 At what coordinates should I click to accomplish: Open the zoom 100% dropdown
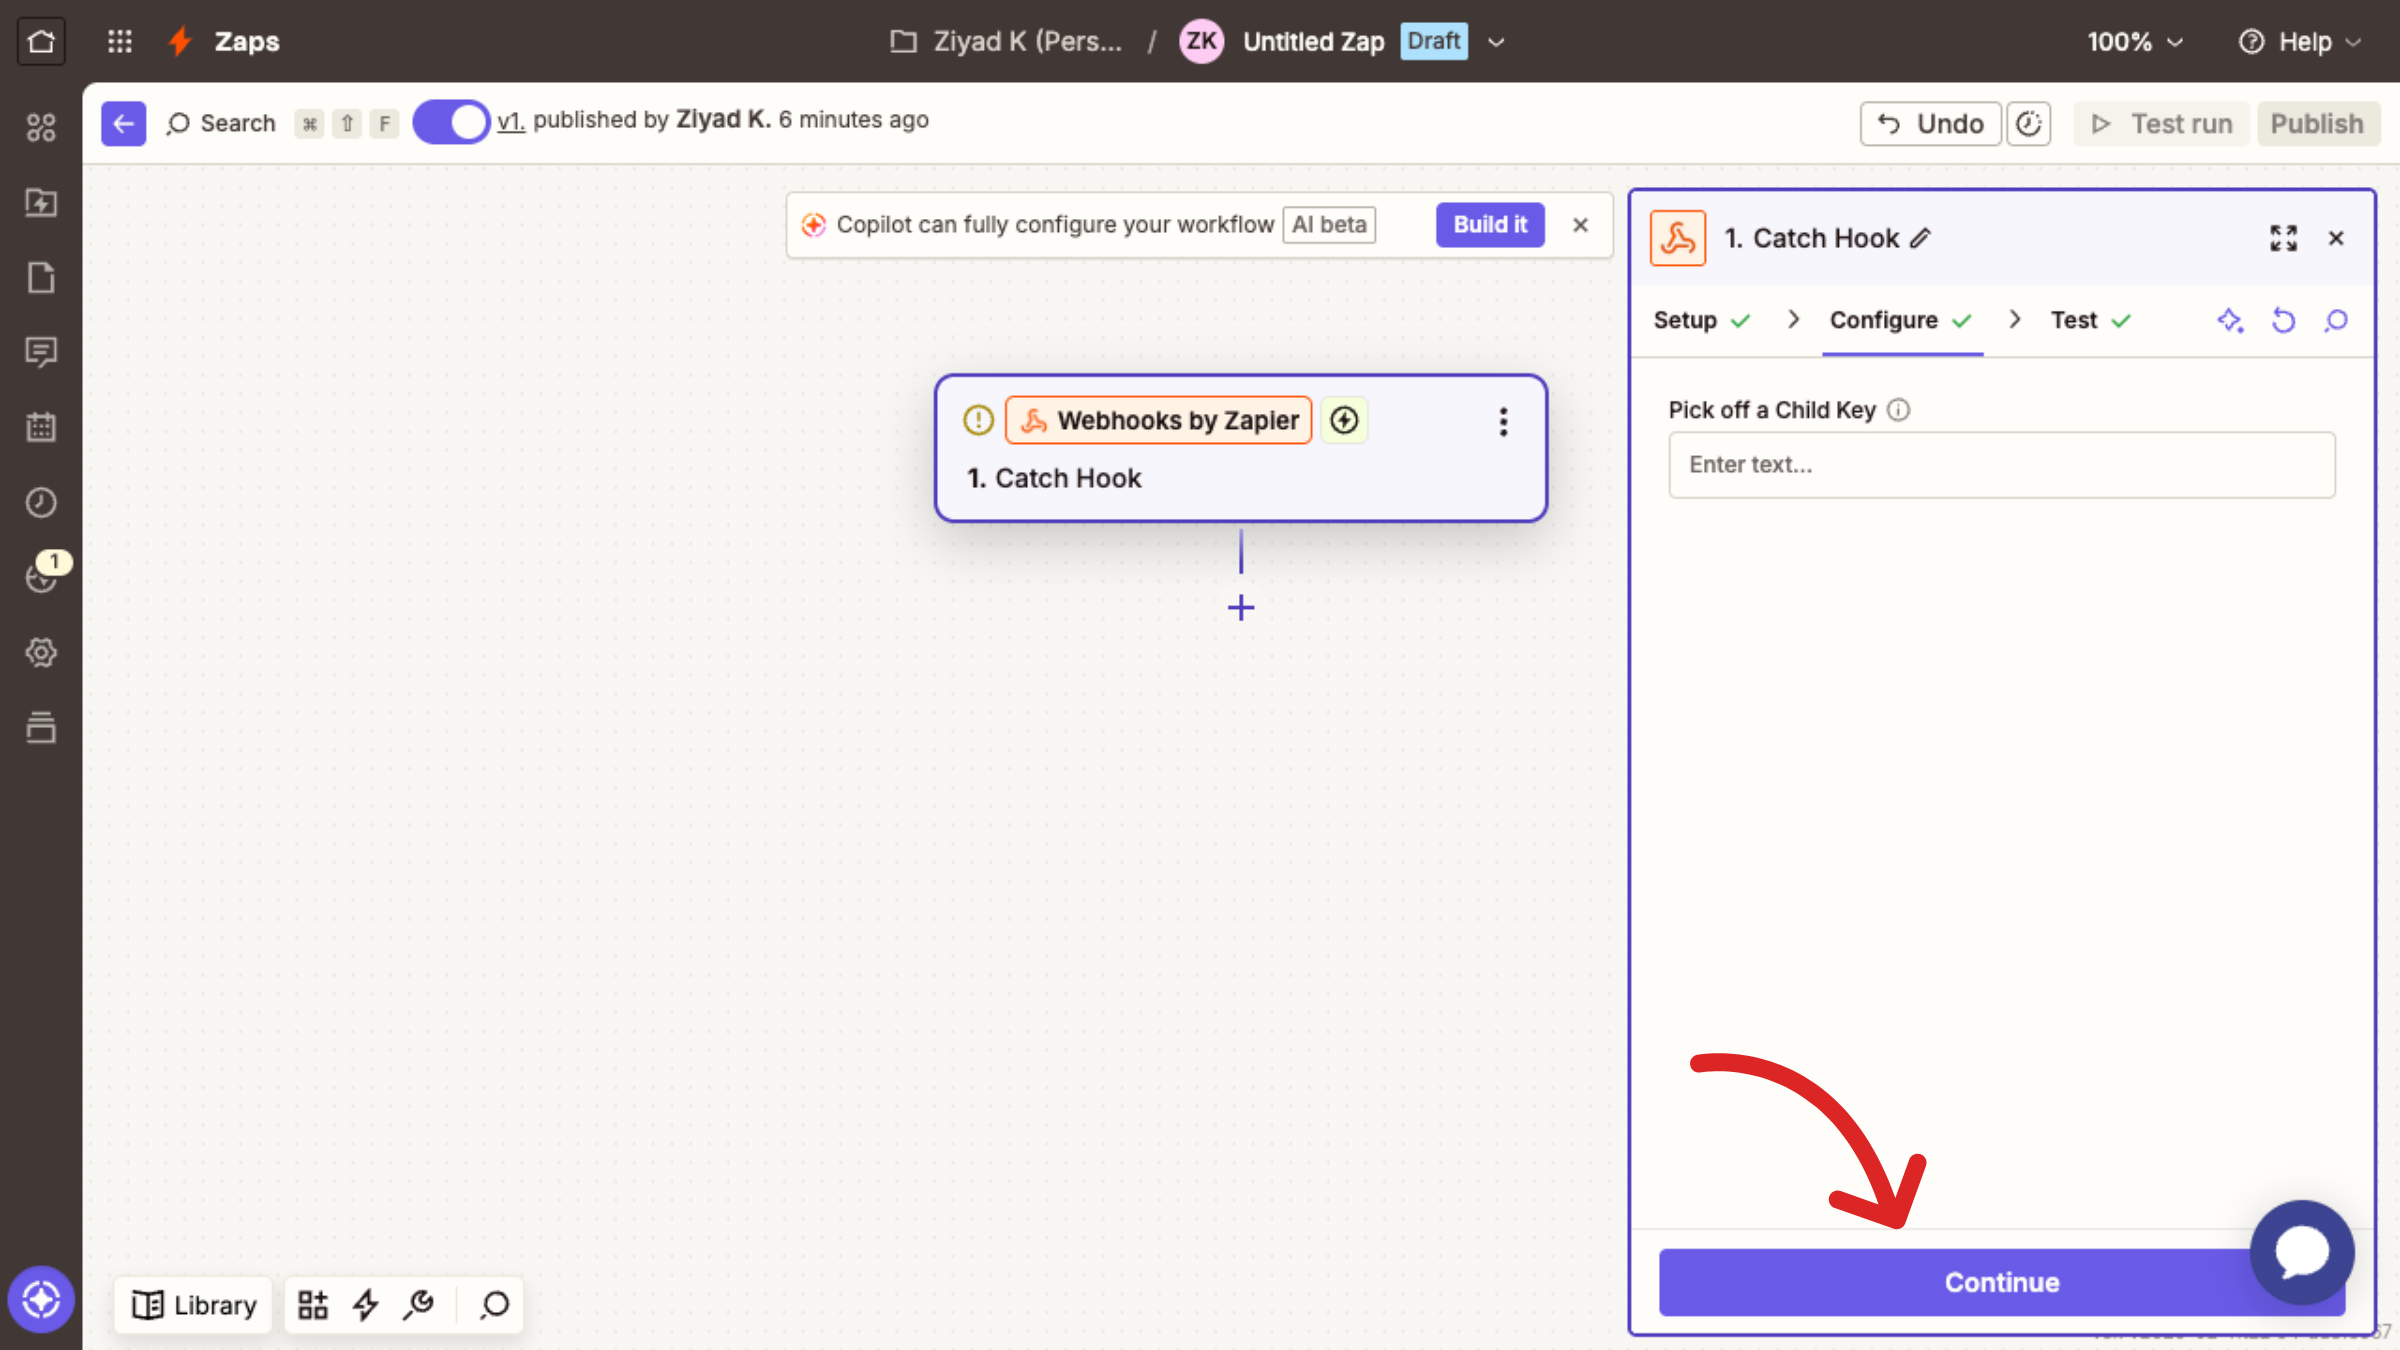pyautogui.click(x=2135, y=41)
